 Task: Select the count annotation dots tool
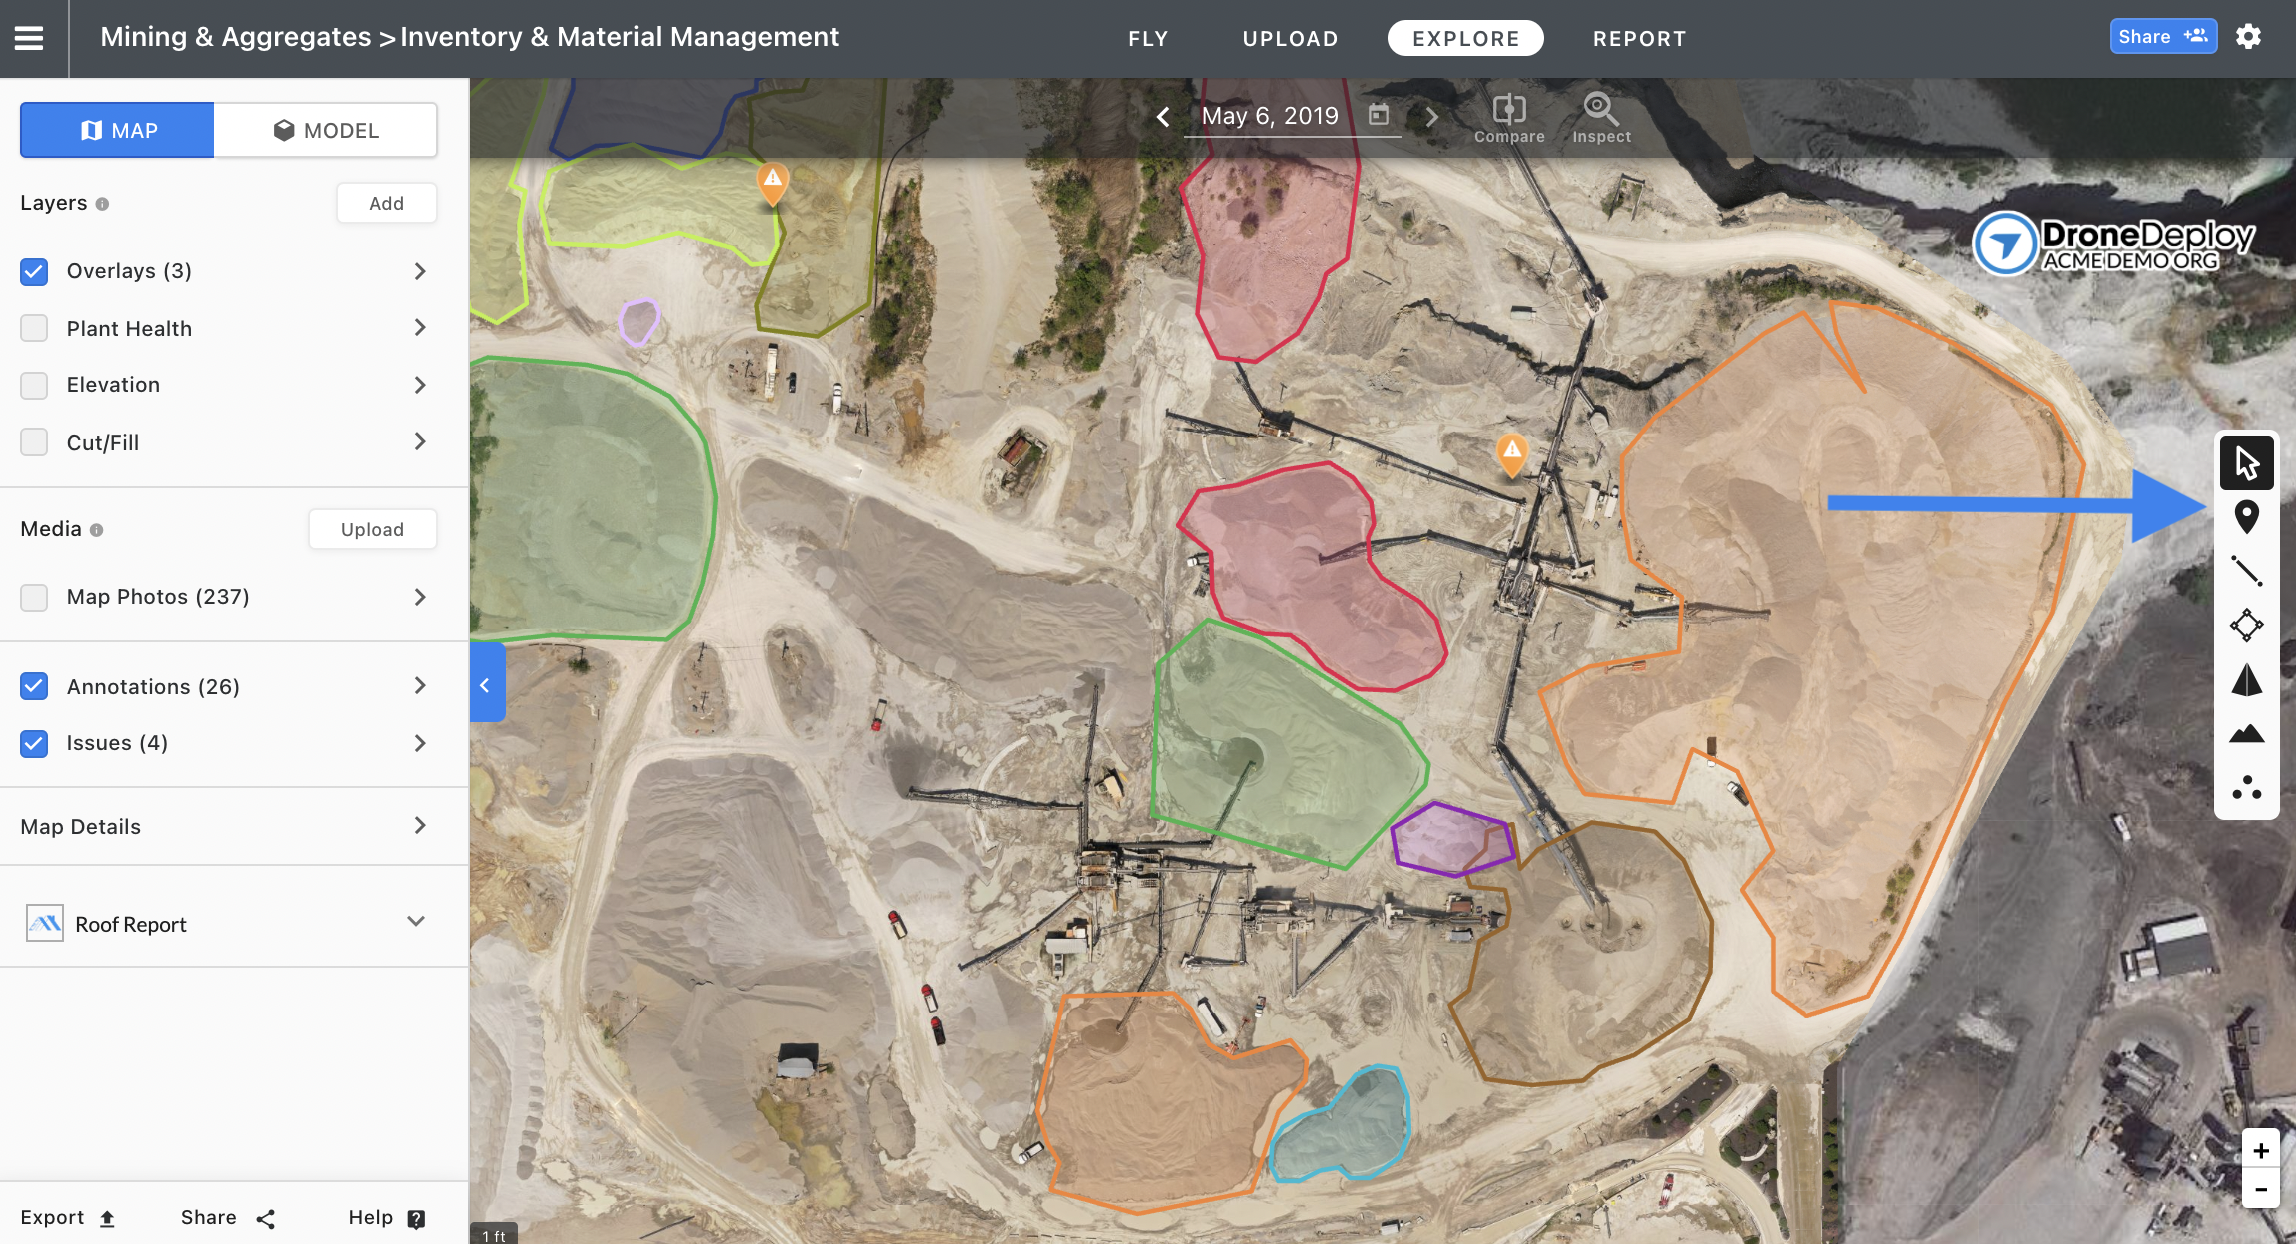(2246, 788)
